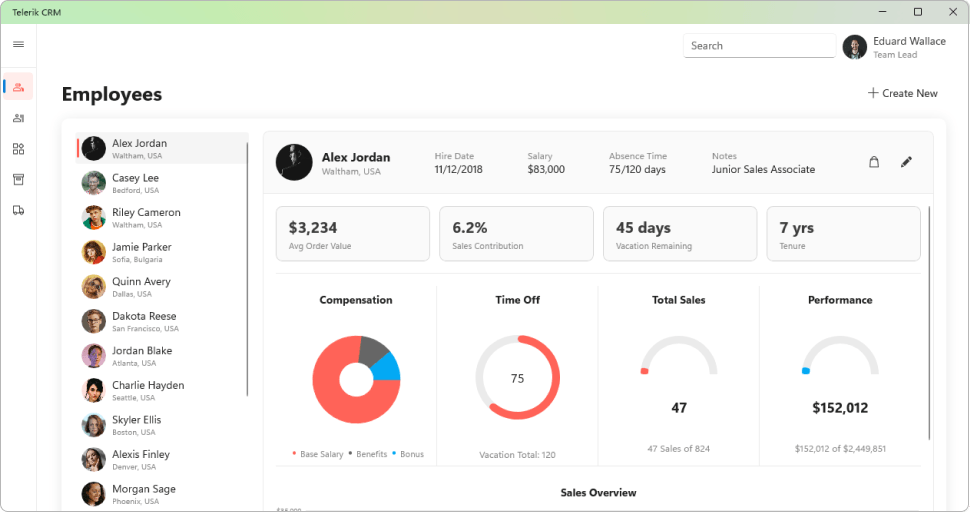Screen dimensions: 970x512
Task: Click the Absence Time 75/120 days value
Action: [637, 169]
